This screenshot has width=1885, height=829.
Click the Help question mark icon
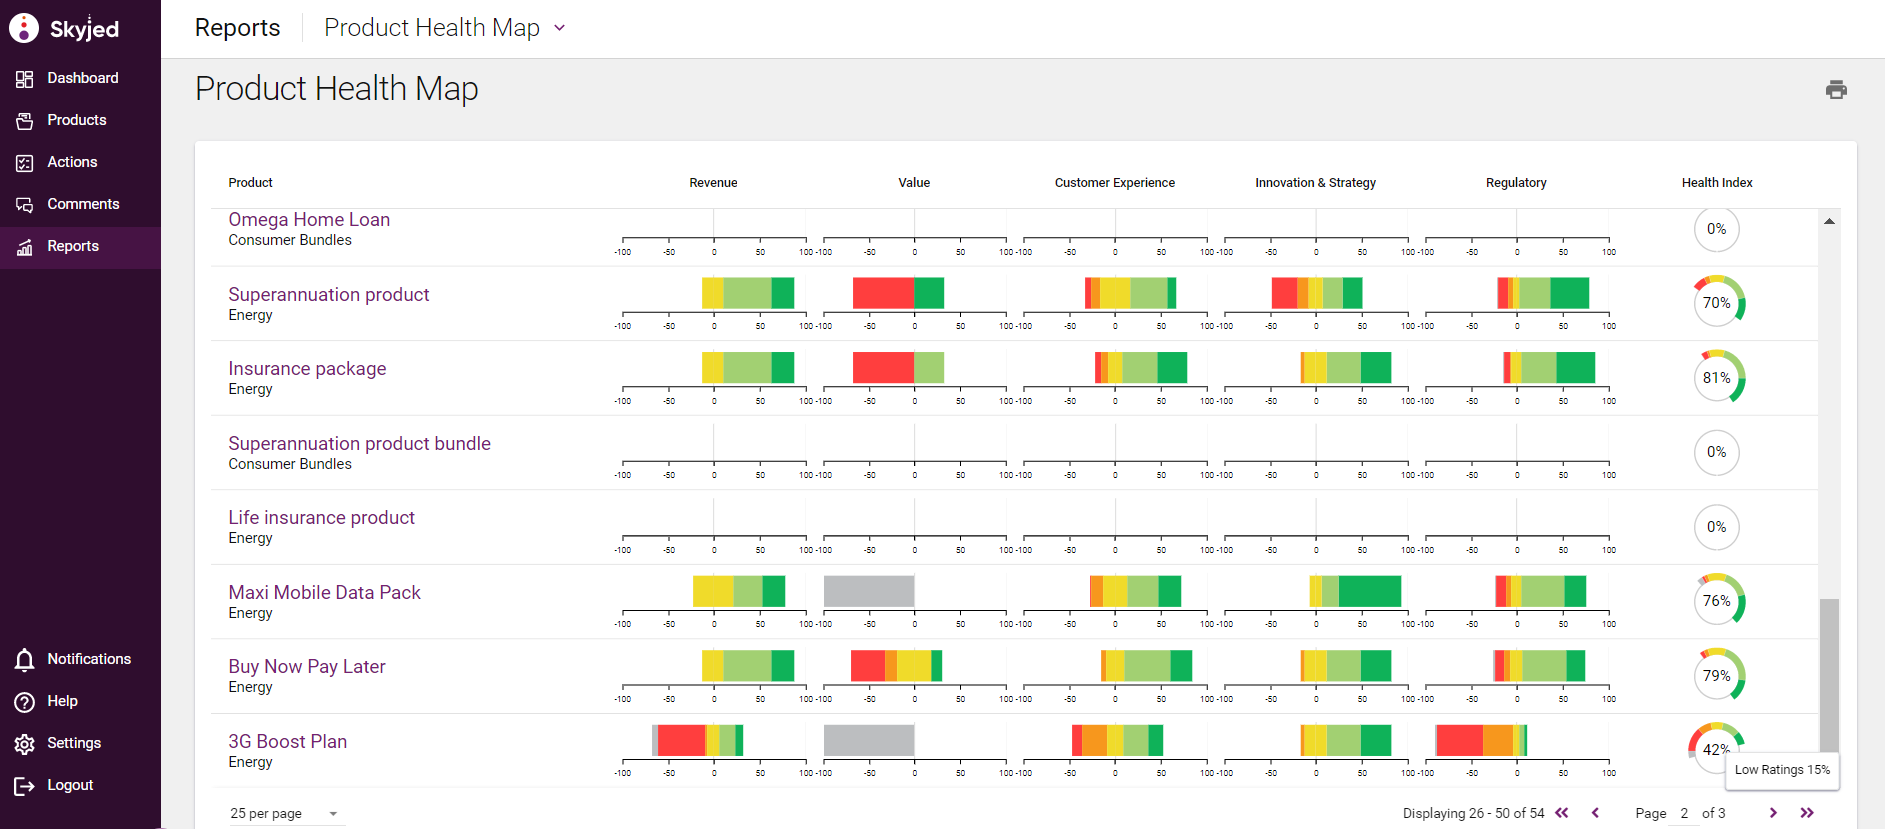pyautogui.click(x=25, y=702)
